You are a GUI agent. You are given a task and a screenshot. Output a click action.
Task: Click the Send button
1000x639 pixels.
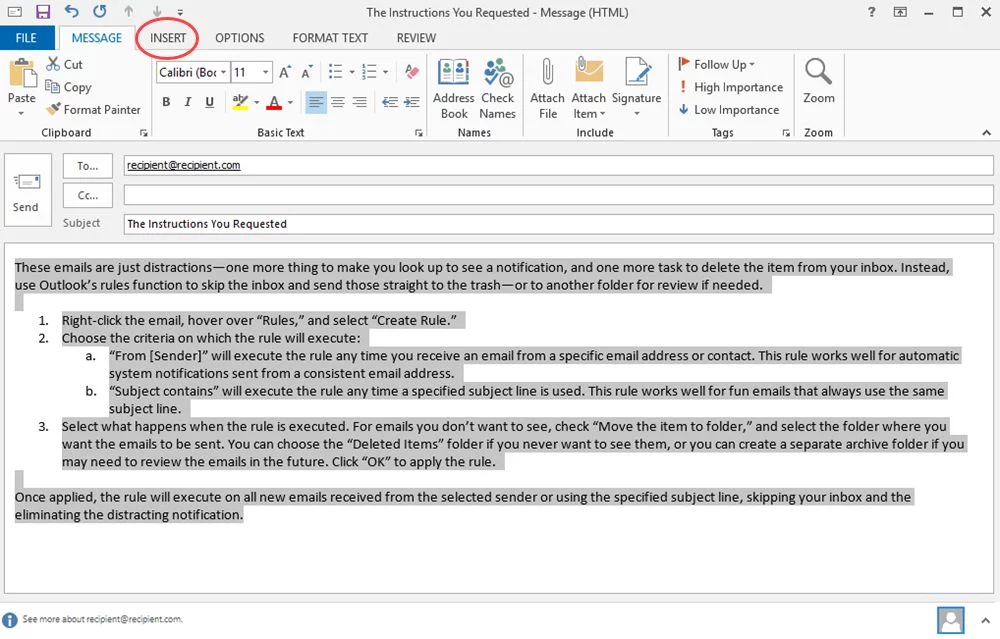(x=27, y=190)
